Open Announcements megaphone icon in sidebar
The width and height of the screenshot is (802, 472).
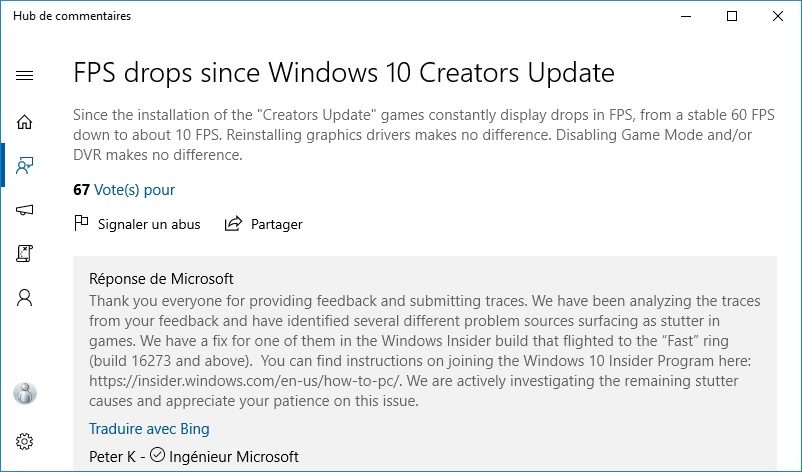pos(25,210)
